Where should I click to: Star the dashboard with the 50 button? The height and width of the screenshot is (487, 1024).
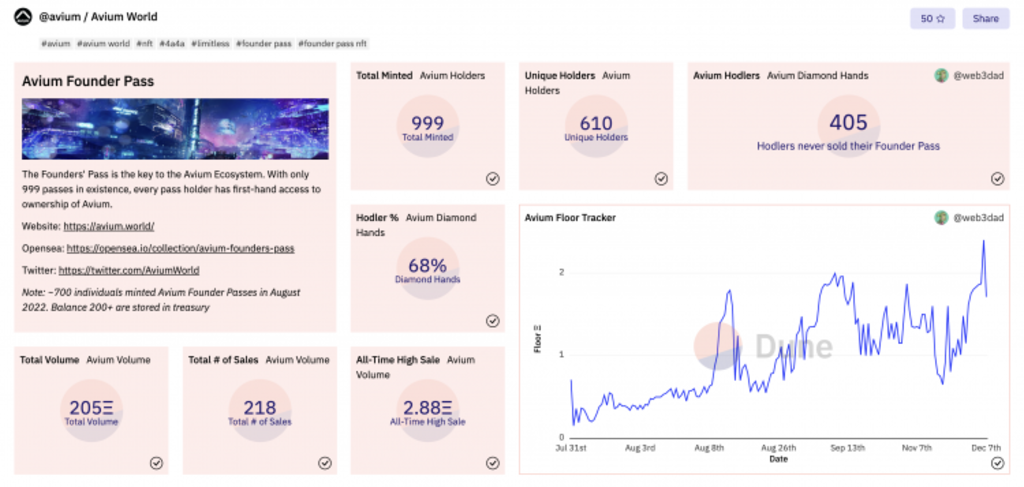coord(931,18)
